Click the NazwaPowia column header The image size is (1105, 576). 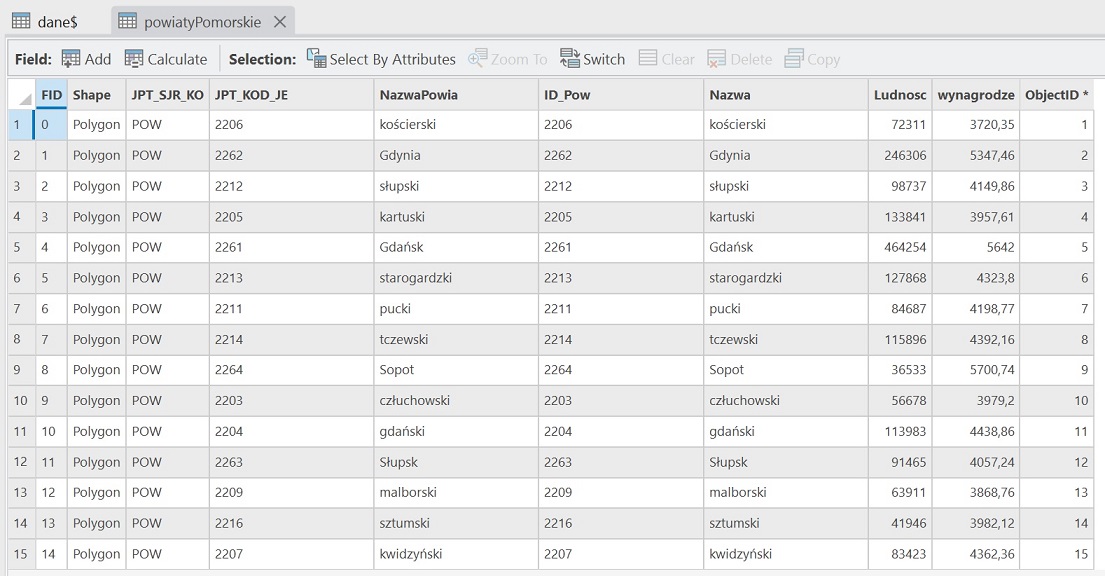click(418, 95)
